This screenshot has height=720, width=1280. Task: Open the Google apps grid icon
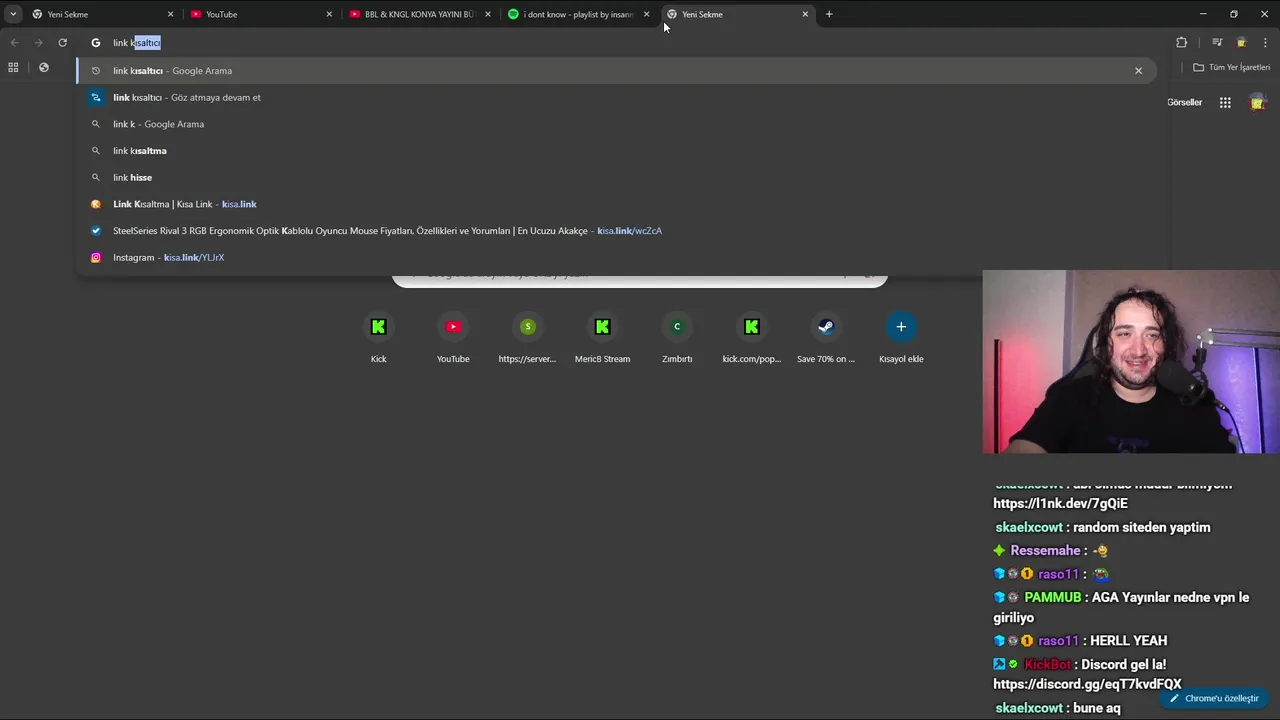1225,102
